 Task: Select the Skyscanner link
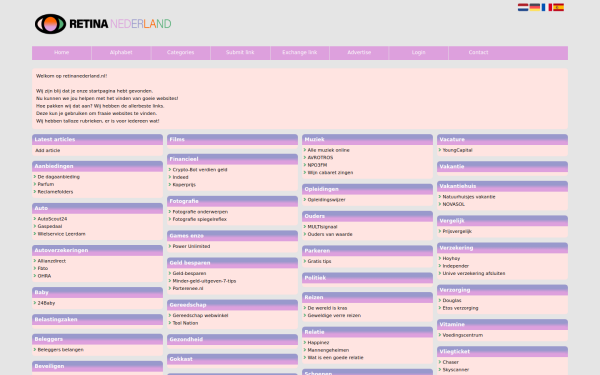(x=456, y=370)
